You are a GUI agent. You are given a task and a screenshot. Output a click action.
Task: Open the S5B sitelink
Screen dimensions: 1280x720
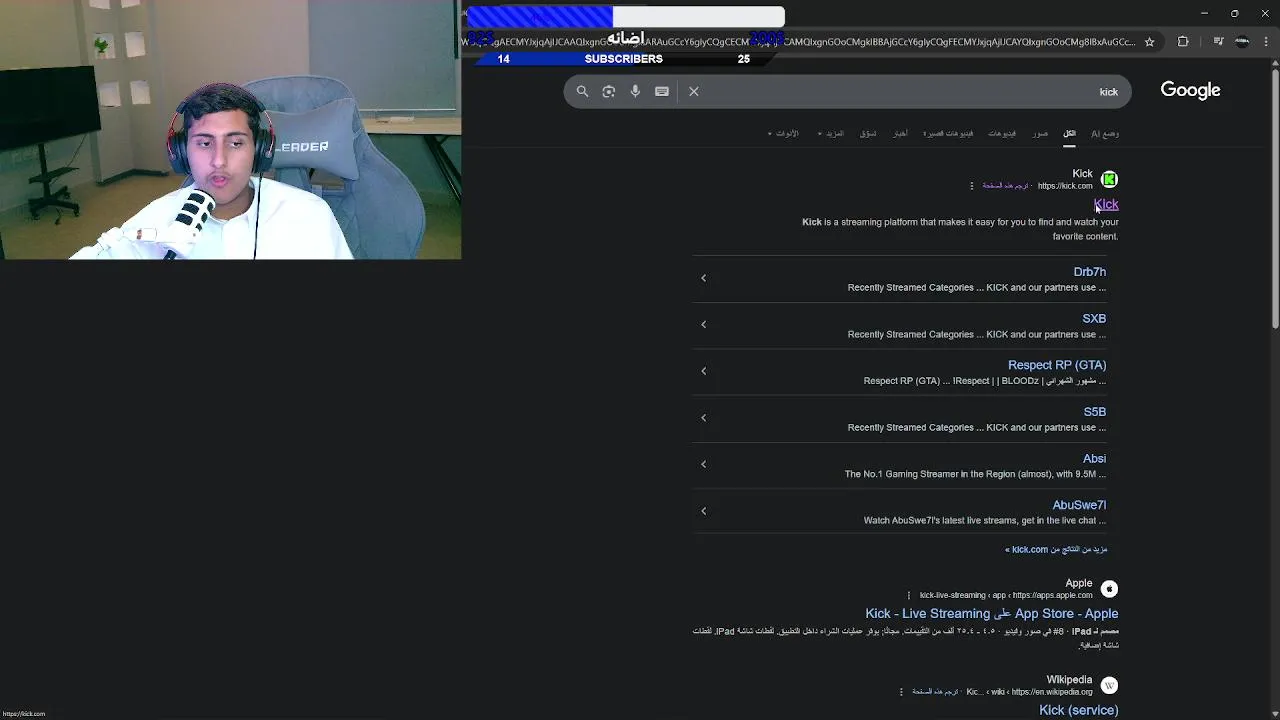(x=1095, y=412)
